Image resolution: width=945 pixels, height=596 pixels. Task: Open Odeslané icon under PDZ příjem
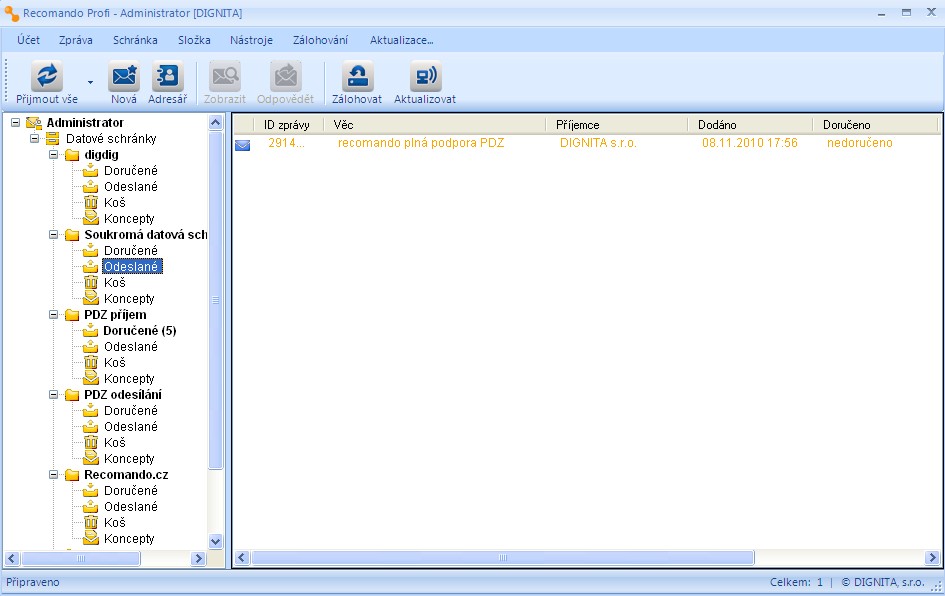click(90, 347)
